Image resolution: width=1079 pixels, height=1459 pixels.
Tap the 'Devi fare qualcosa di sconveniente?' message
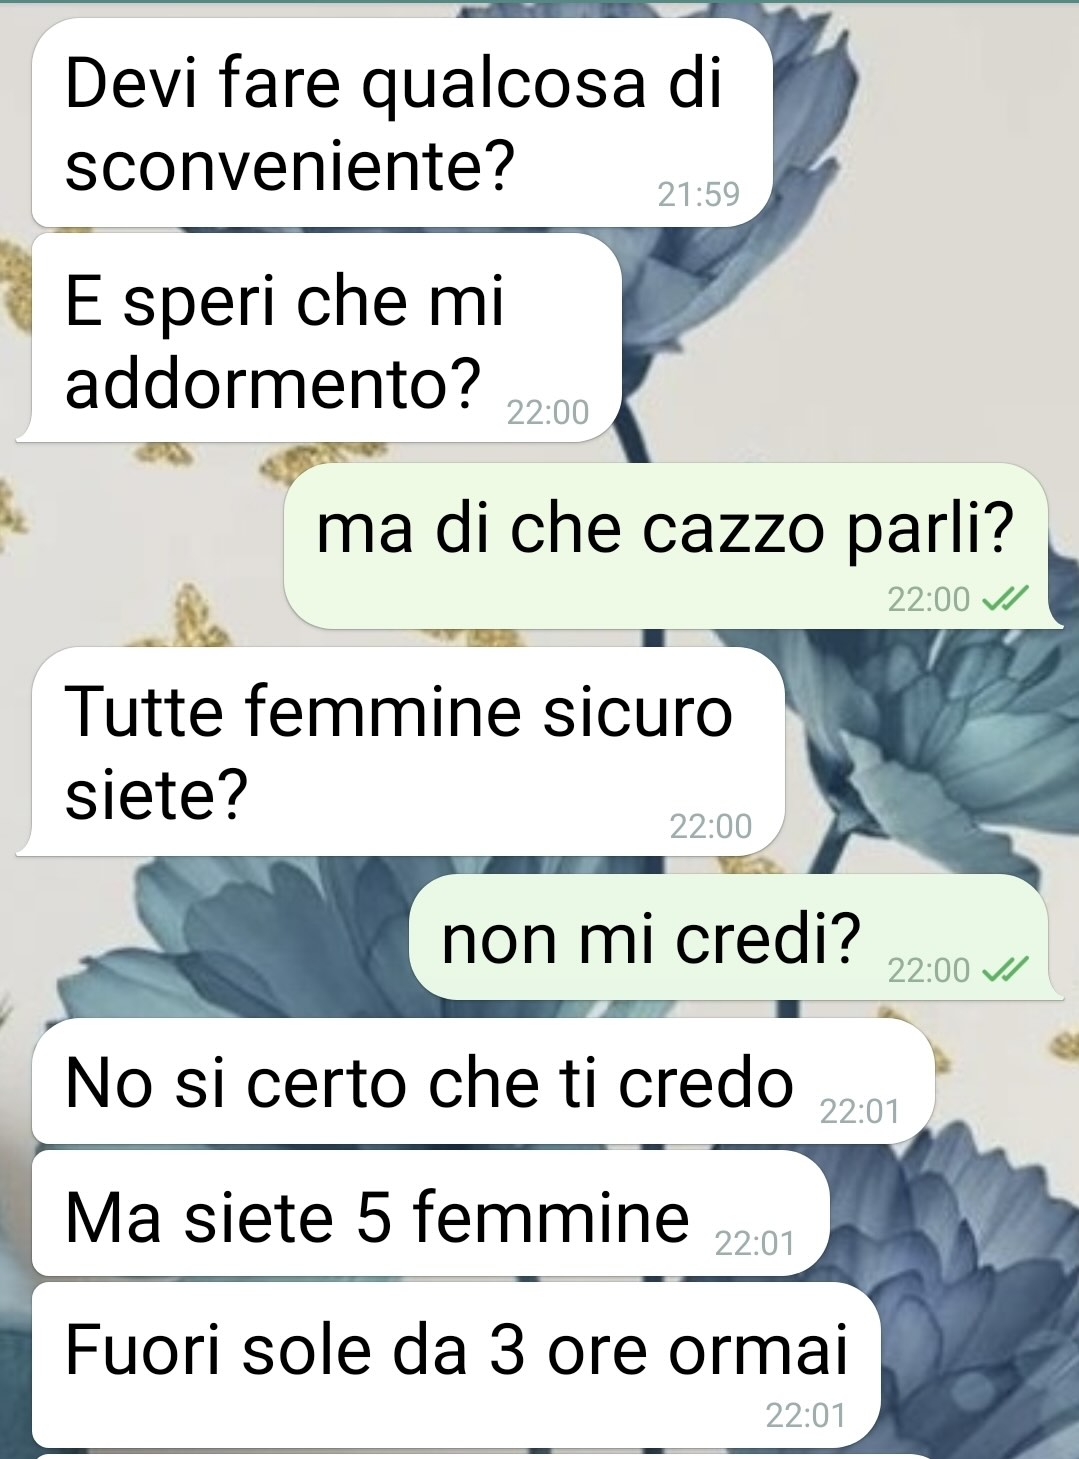click(402, 123)
